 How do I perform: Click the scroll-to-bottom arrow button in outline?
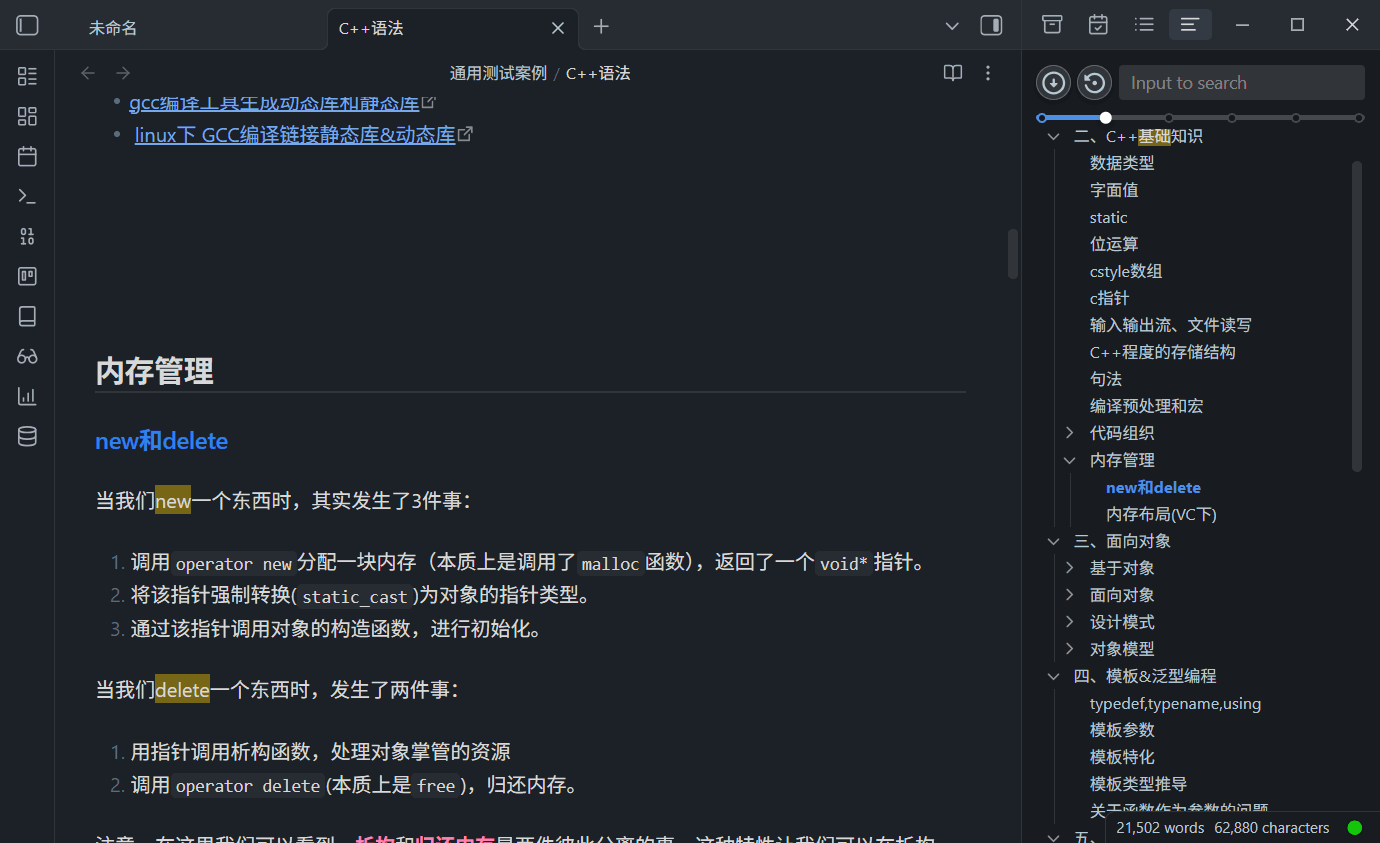pos(1053,83)
